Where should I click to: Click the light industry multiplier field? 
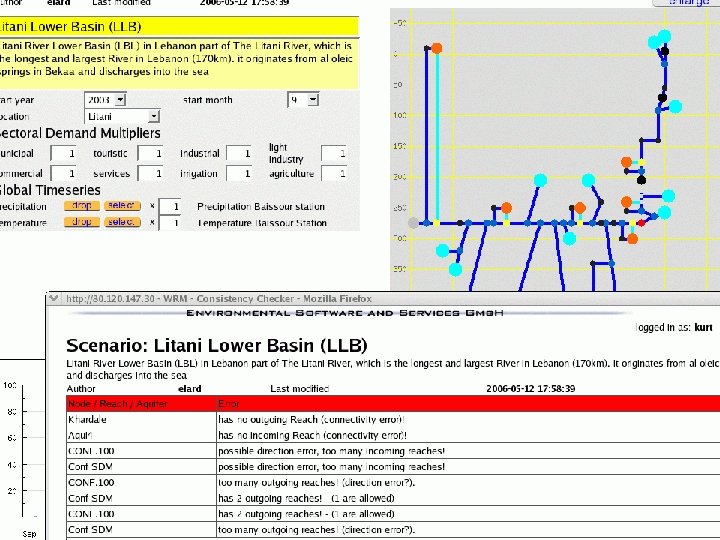334,153
